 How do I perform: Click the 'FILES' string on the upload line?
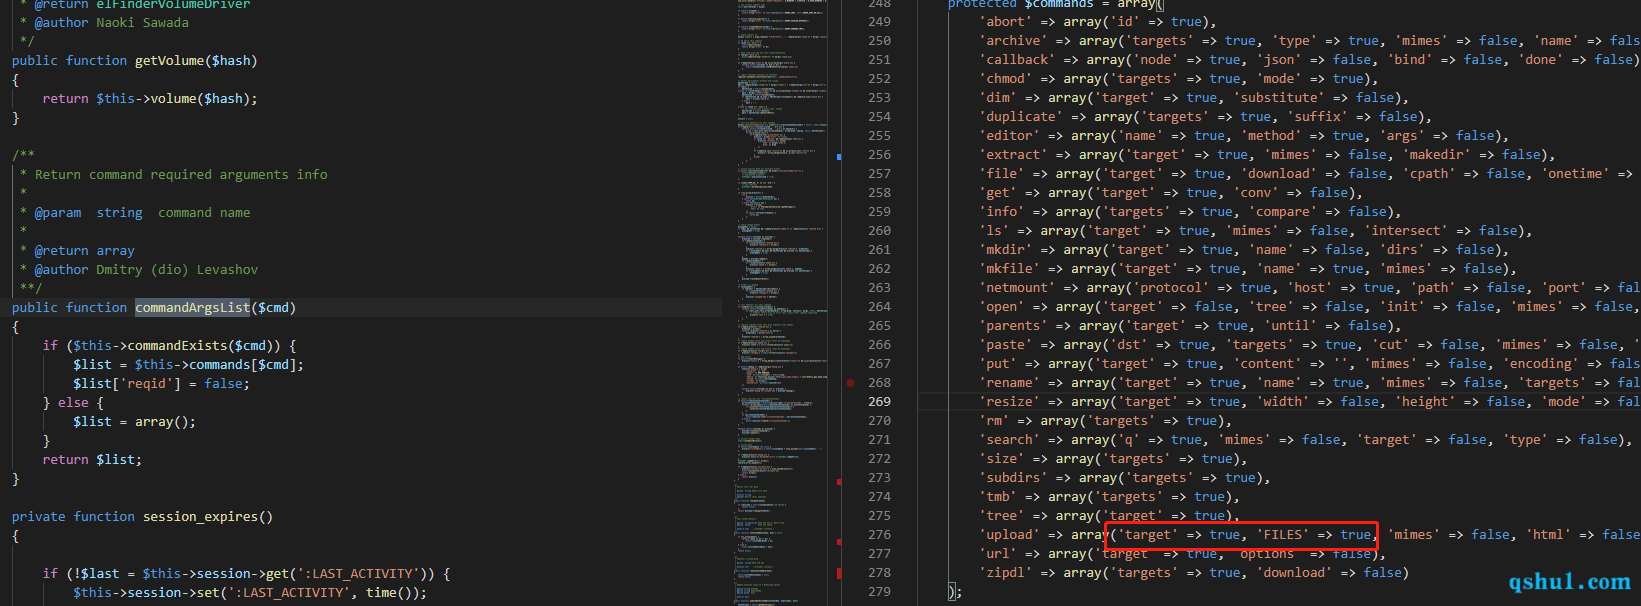coord(1283,535)
